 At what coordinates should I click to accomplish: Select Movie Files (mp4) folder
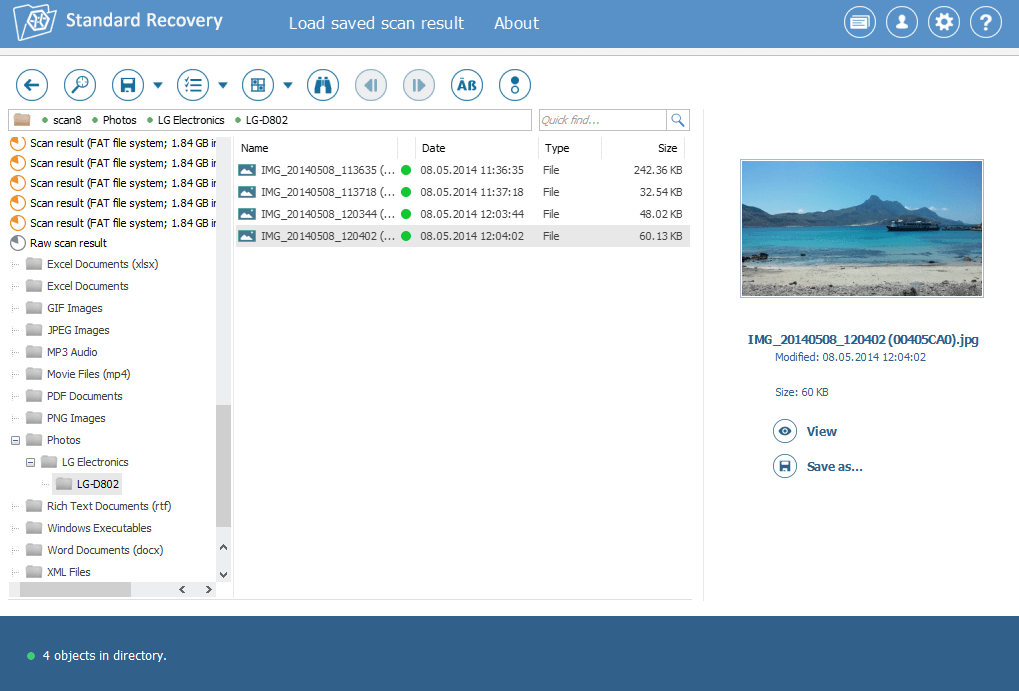coord(88,374)
